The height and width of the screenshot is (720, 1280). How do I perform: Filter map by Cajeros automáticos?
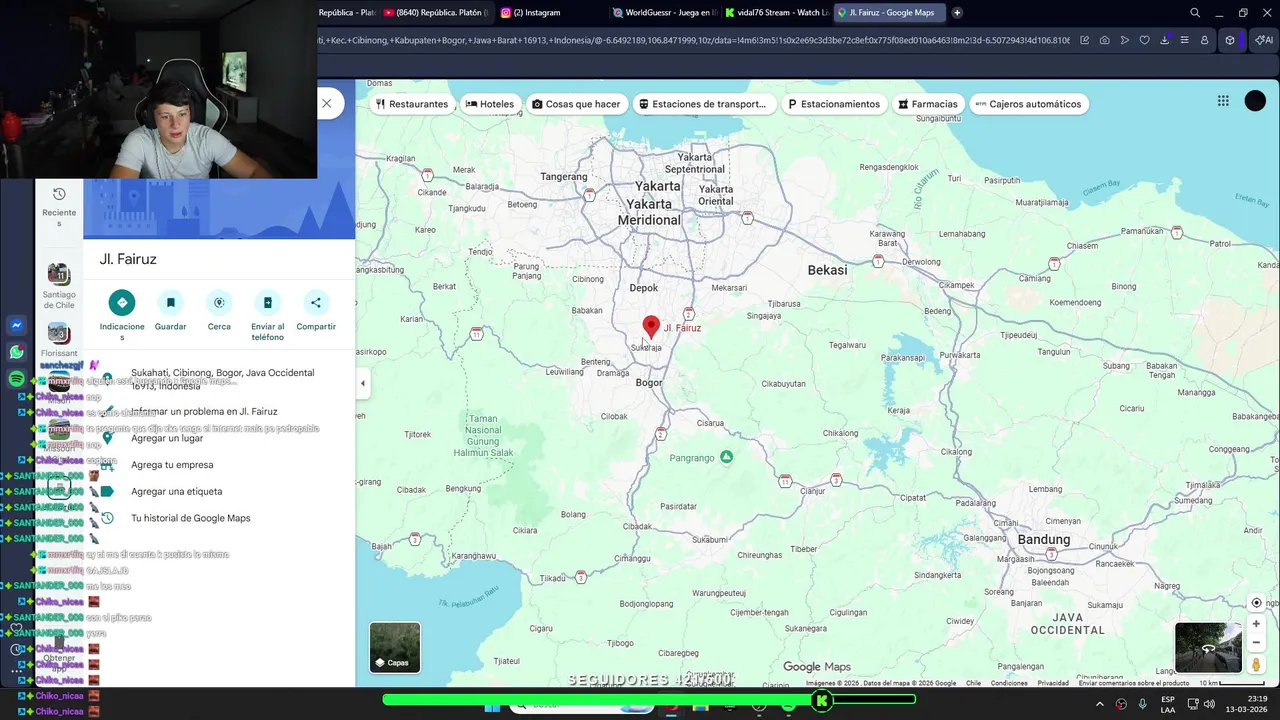coord(1028,104)
